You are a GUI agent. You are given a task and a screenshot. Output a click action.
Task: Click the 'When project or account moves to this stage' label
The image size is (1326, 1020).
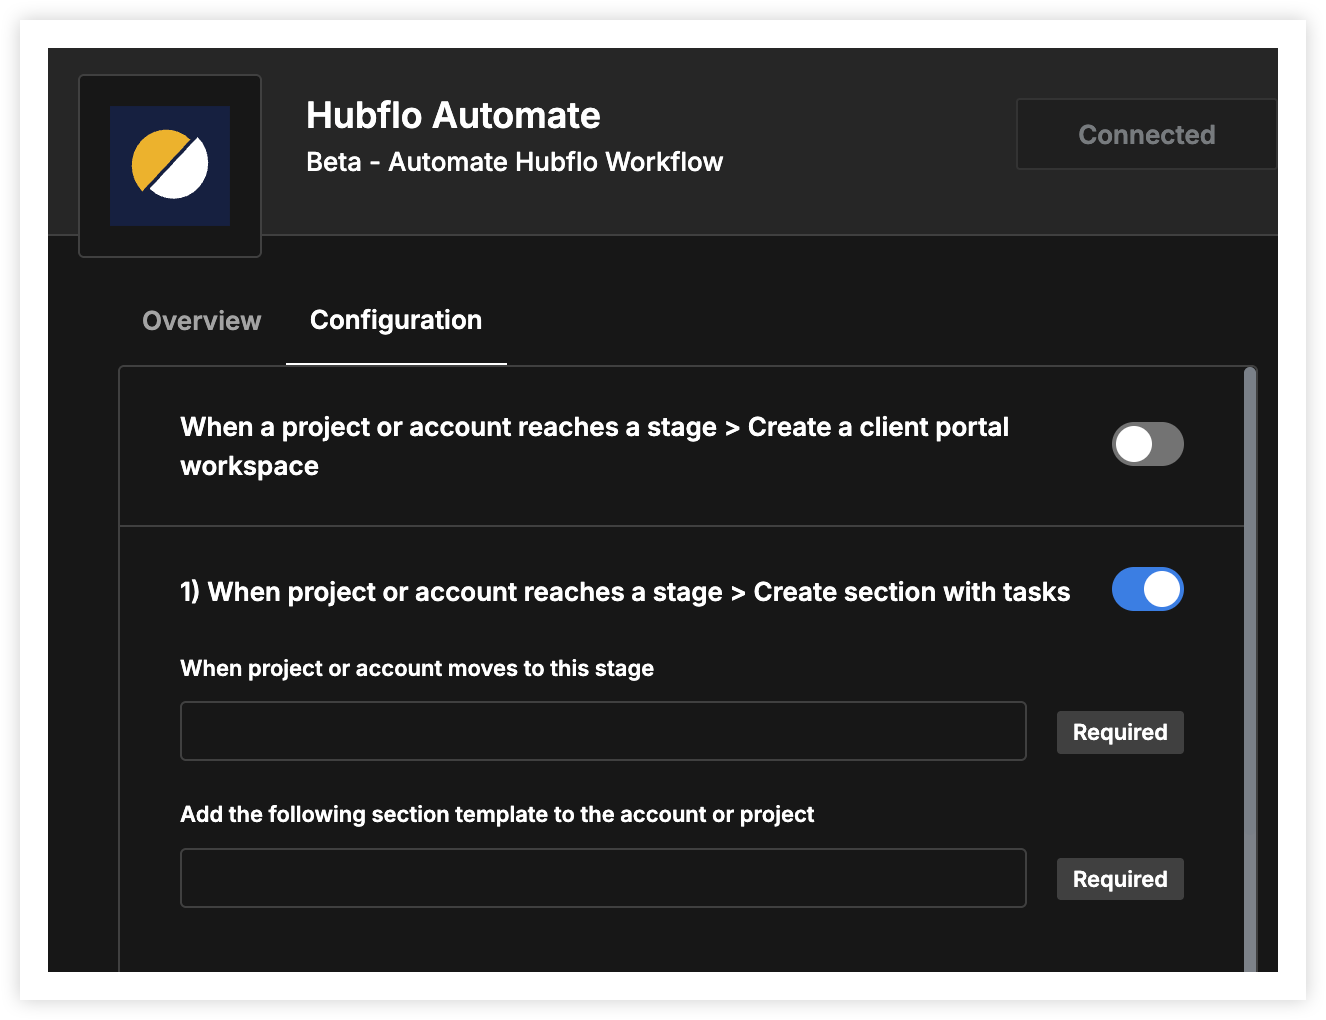(417, 668)
